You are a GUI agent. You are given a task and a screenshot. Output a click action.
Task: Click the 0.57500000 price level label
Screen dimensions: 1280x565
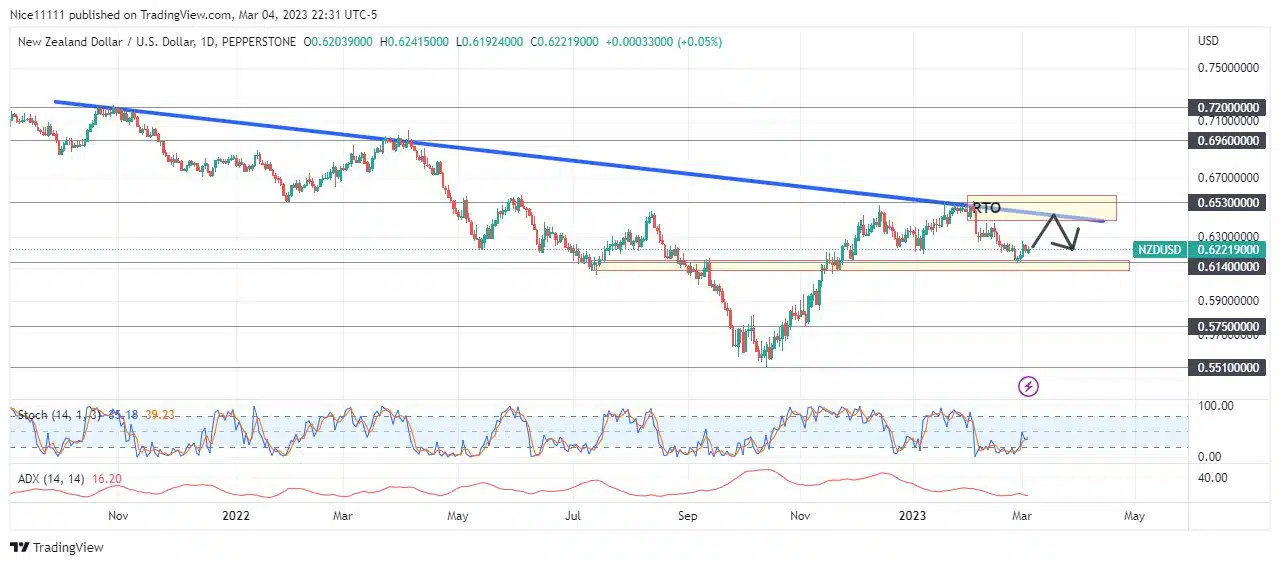tap(1227, 327)
